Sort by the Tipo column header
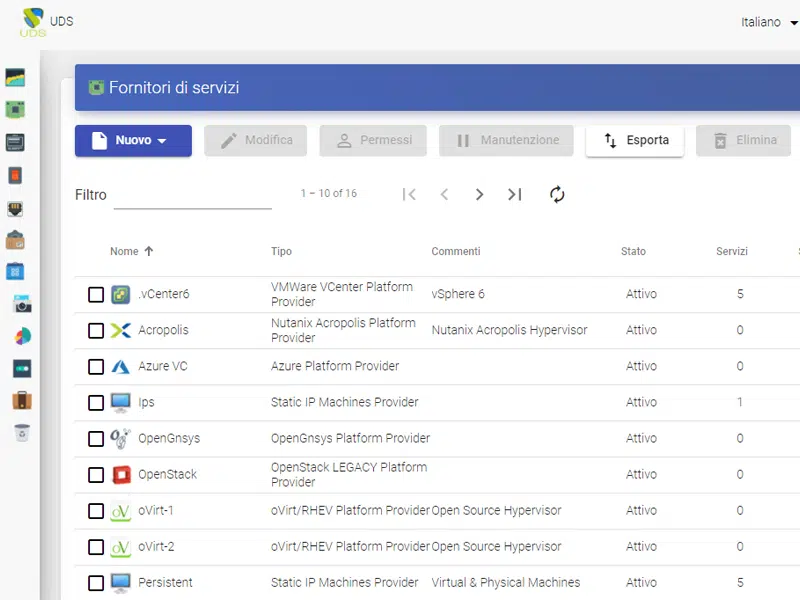 (x=281, y=252)
